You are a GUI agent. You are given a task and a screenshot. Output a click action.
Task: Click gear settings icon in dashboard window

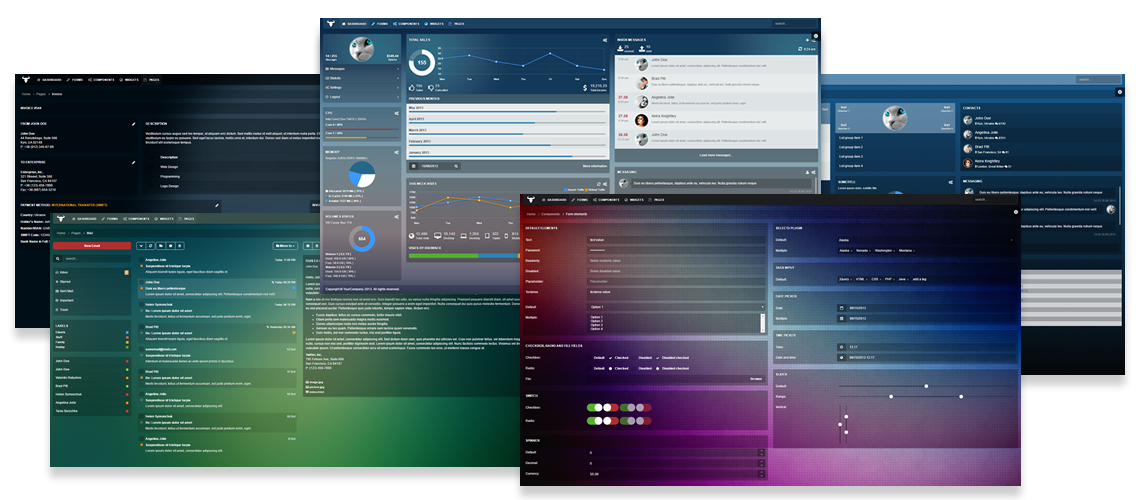pos(816,36)
